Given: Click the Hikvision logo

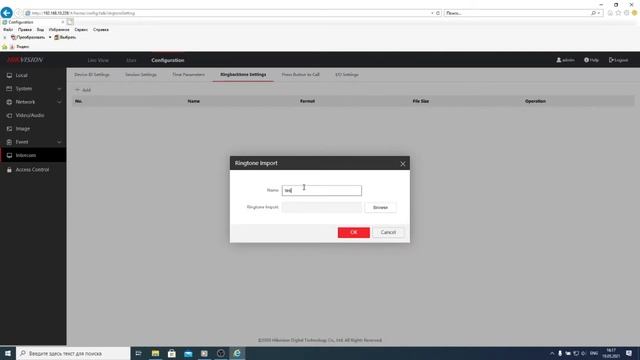Looking at the screenshot, I should pos(24,60).
